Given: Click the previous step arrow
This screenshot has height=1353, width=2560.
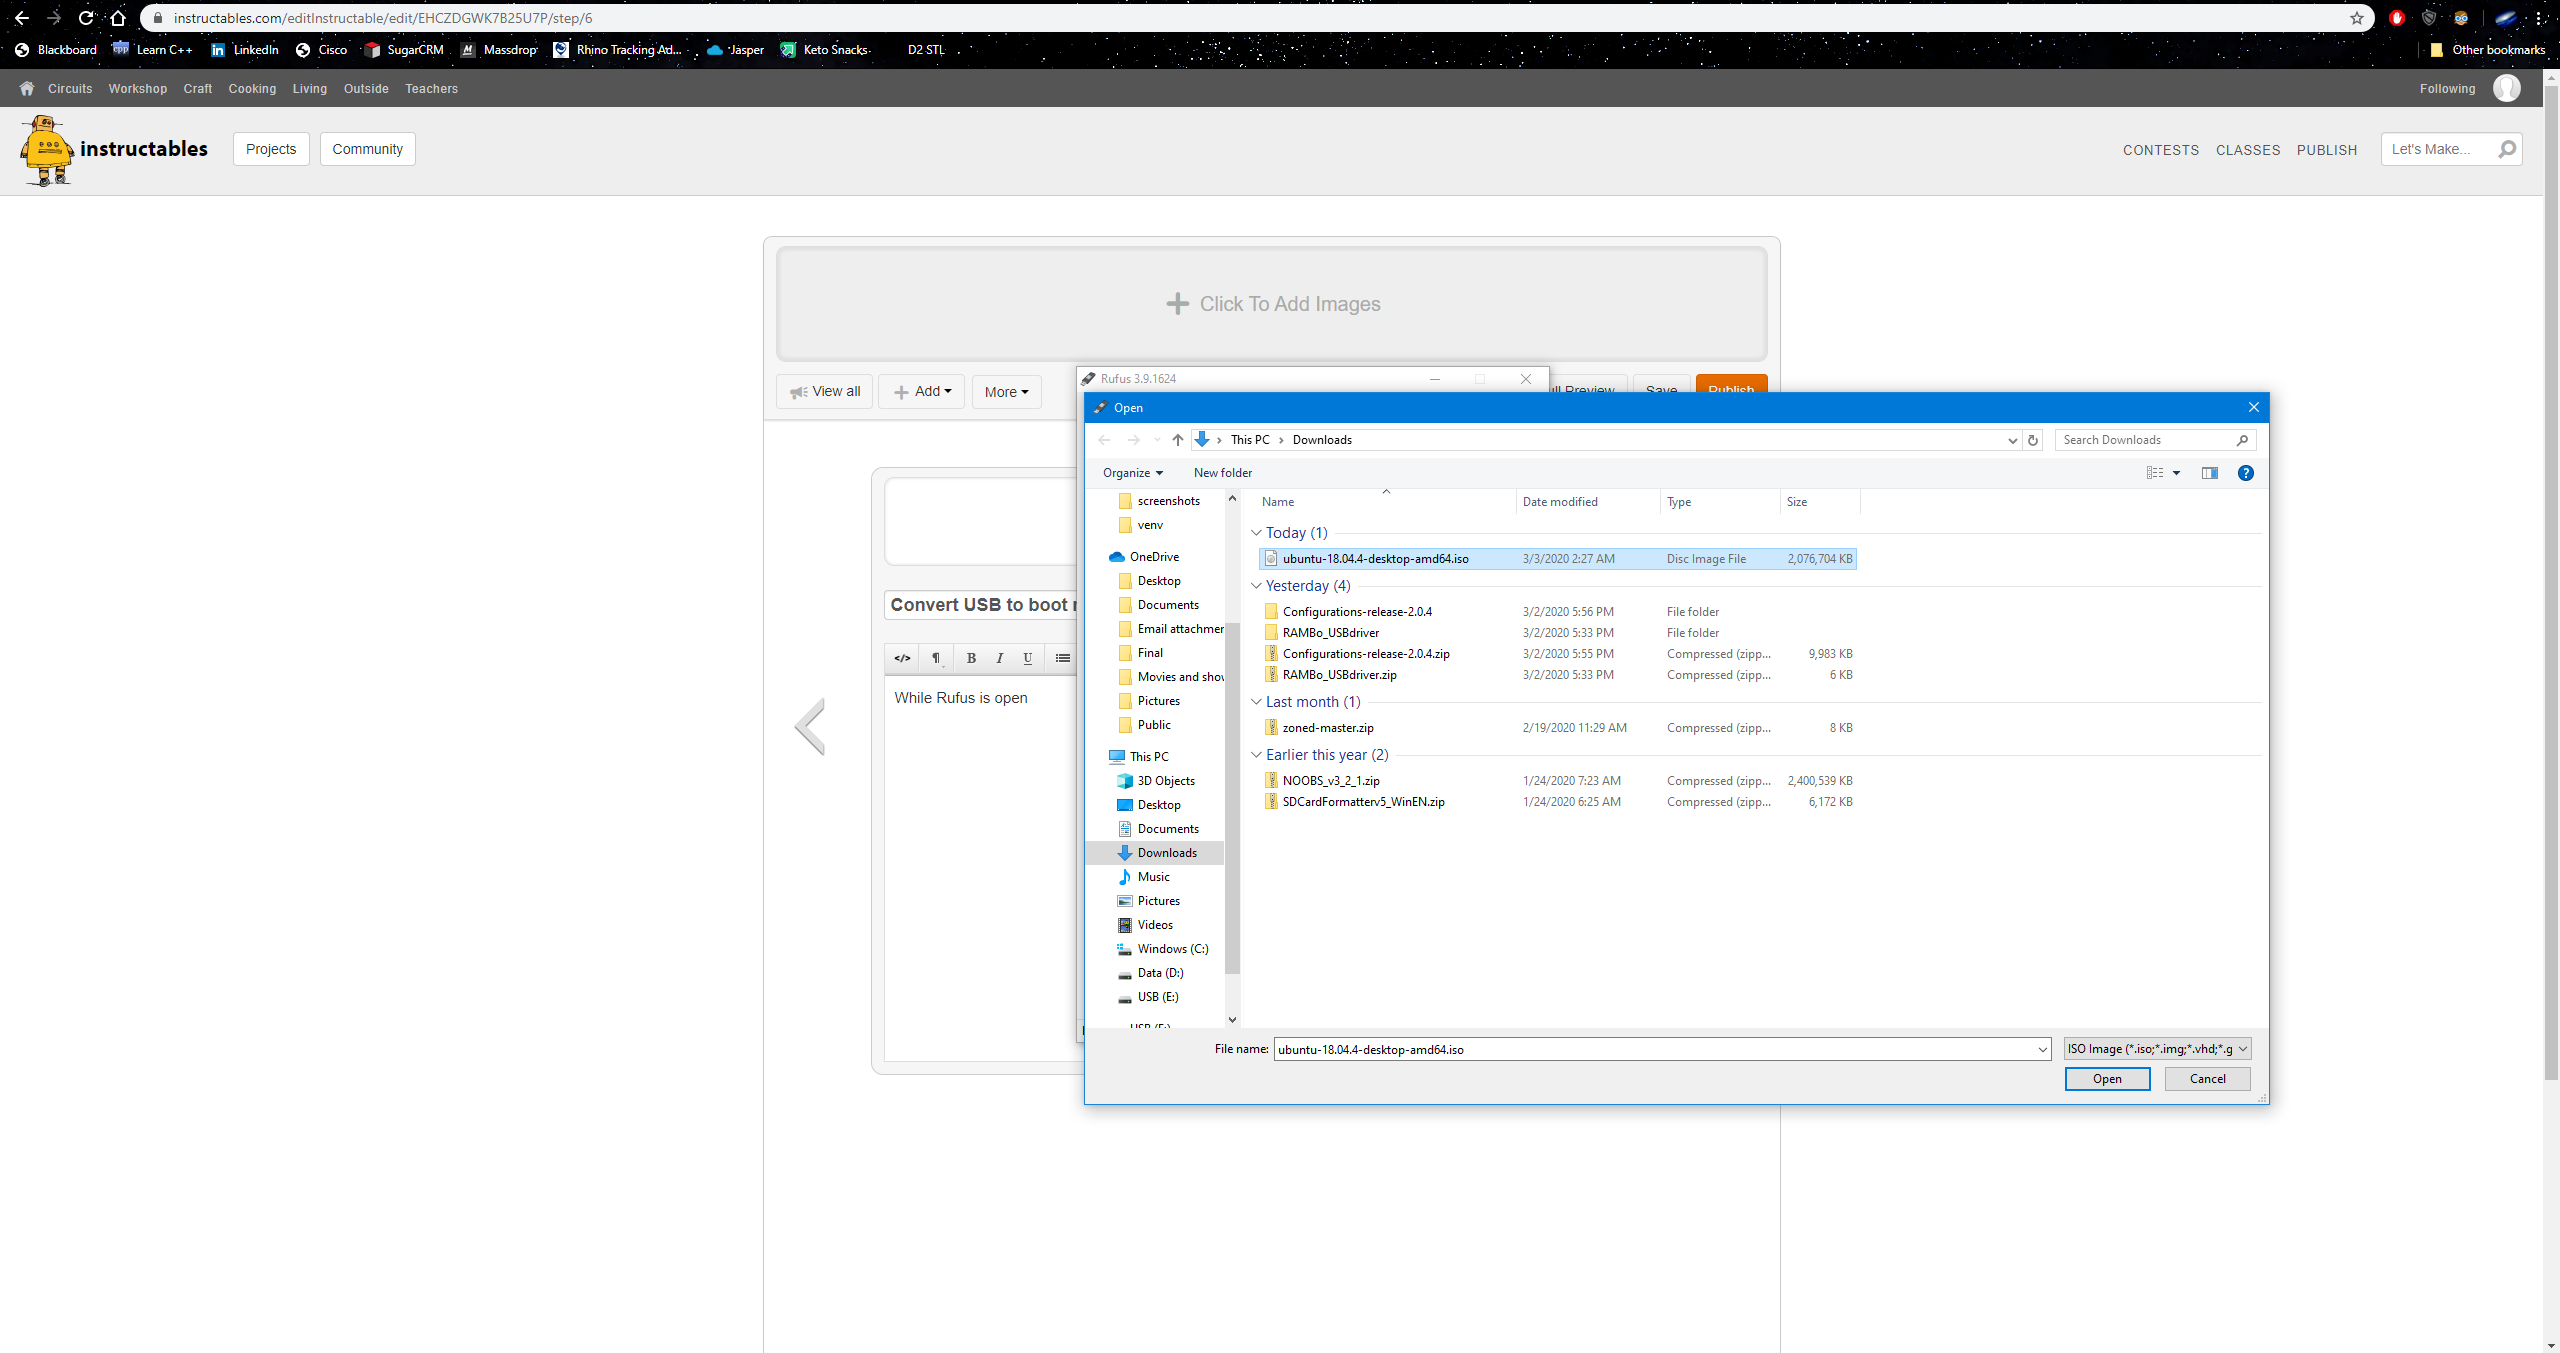Looking at the screenshot, I should (x=810, y=726).
